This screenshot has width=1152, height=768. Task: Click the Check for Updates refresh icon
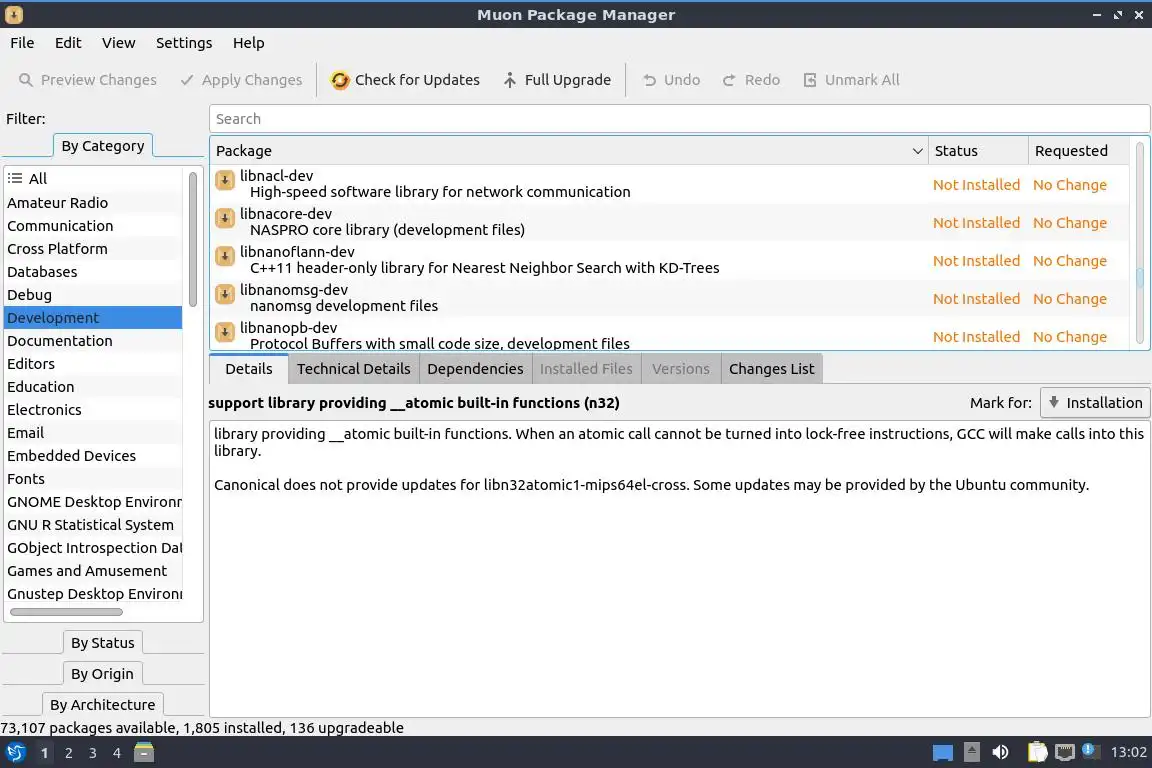(x=339, y=79)
